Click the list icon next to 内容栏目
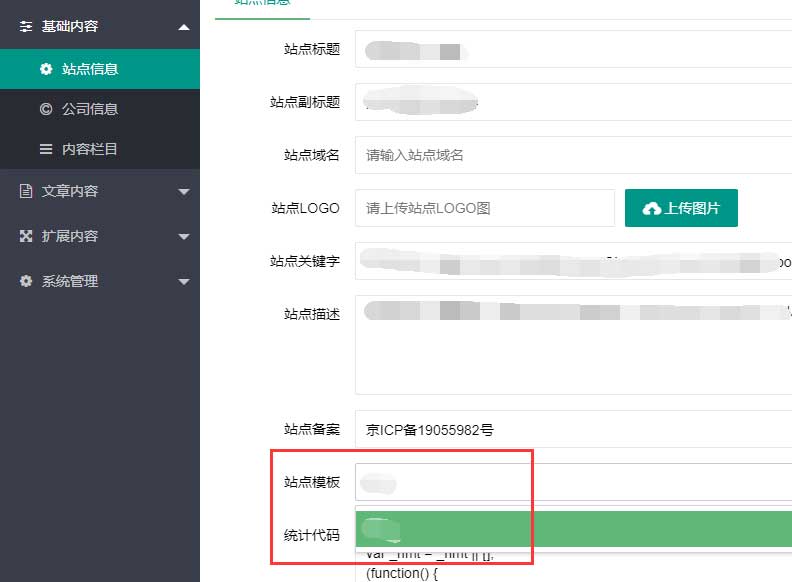Viewport: 792px width, 582px height. point(46,149)
